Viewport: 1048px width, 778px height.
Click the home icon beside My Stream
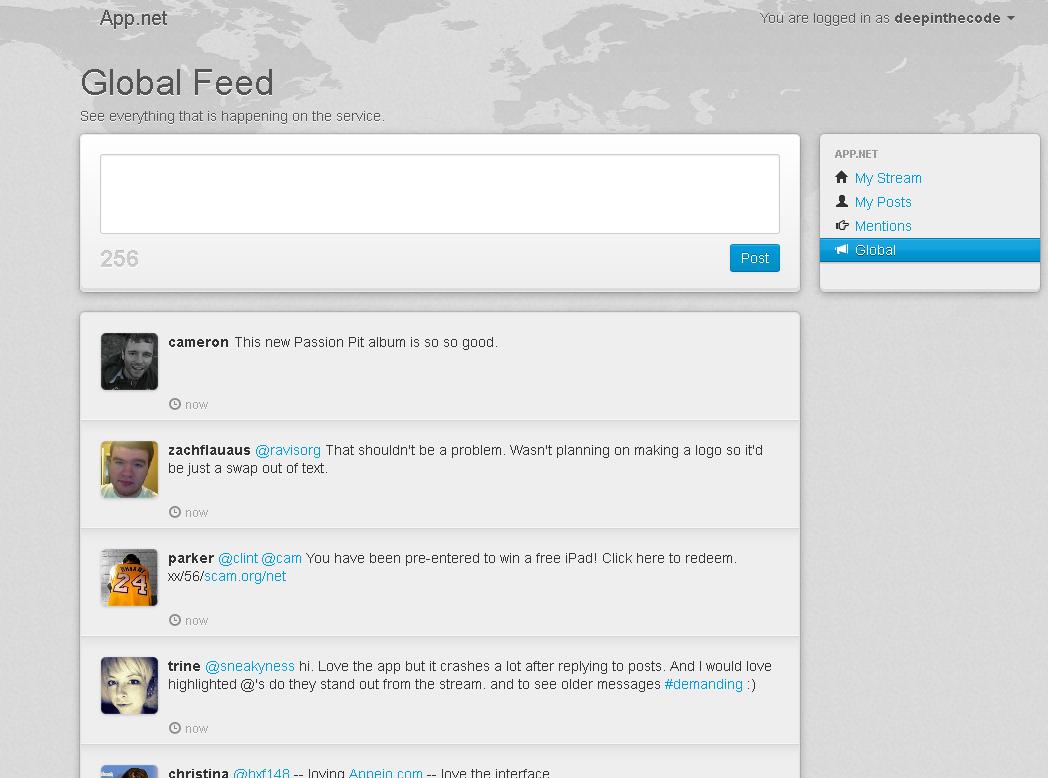[841, 177]
